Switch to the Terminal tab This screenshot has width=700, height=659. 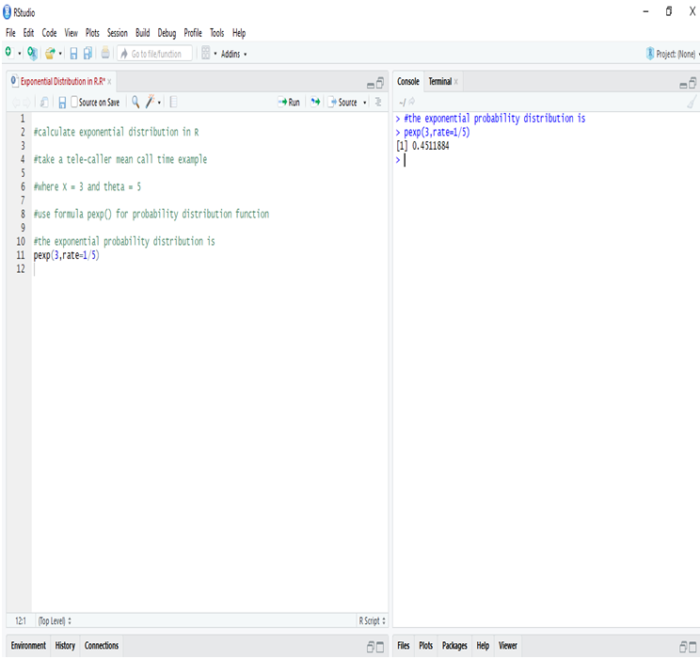click(x=439, y=81)
